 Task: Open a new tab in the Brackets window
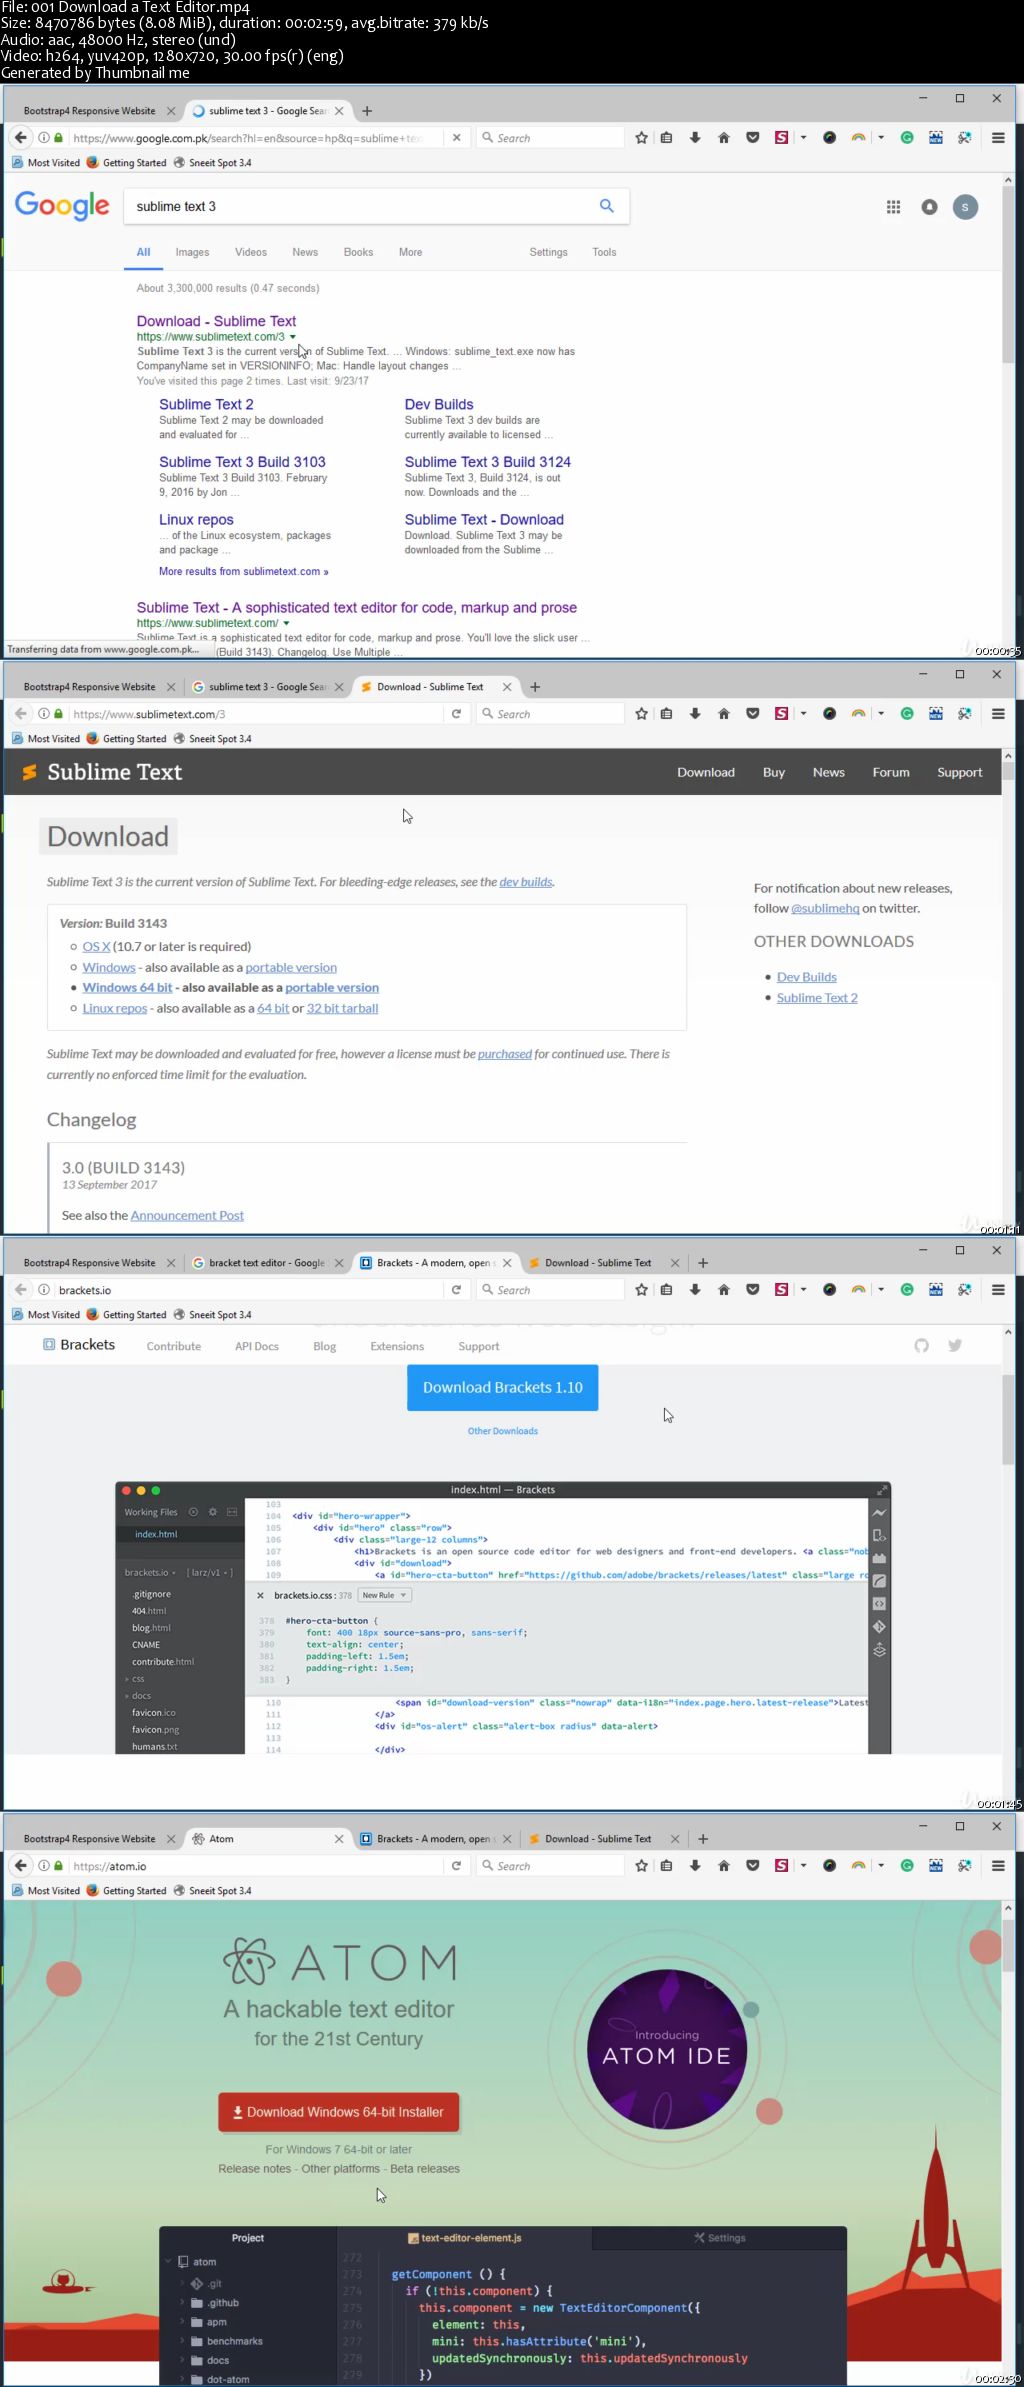[x=703, y=1263]
